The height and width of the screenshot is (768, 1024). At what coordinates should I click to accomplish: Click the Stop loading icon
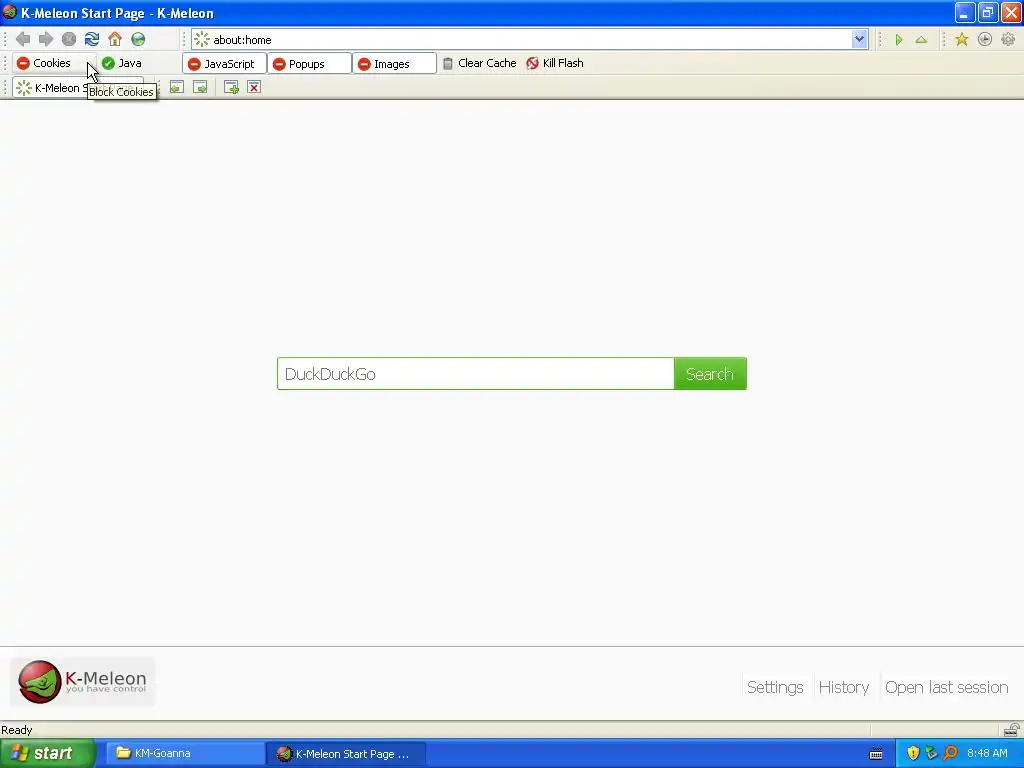pyautogui.click(x=69, y=39)
